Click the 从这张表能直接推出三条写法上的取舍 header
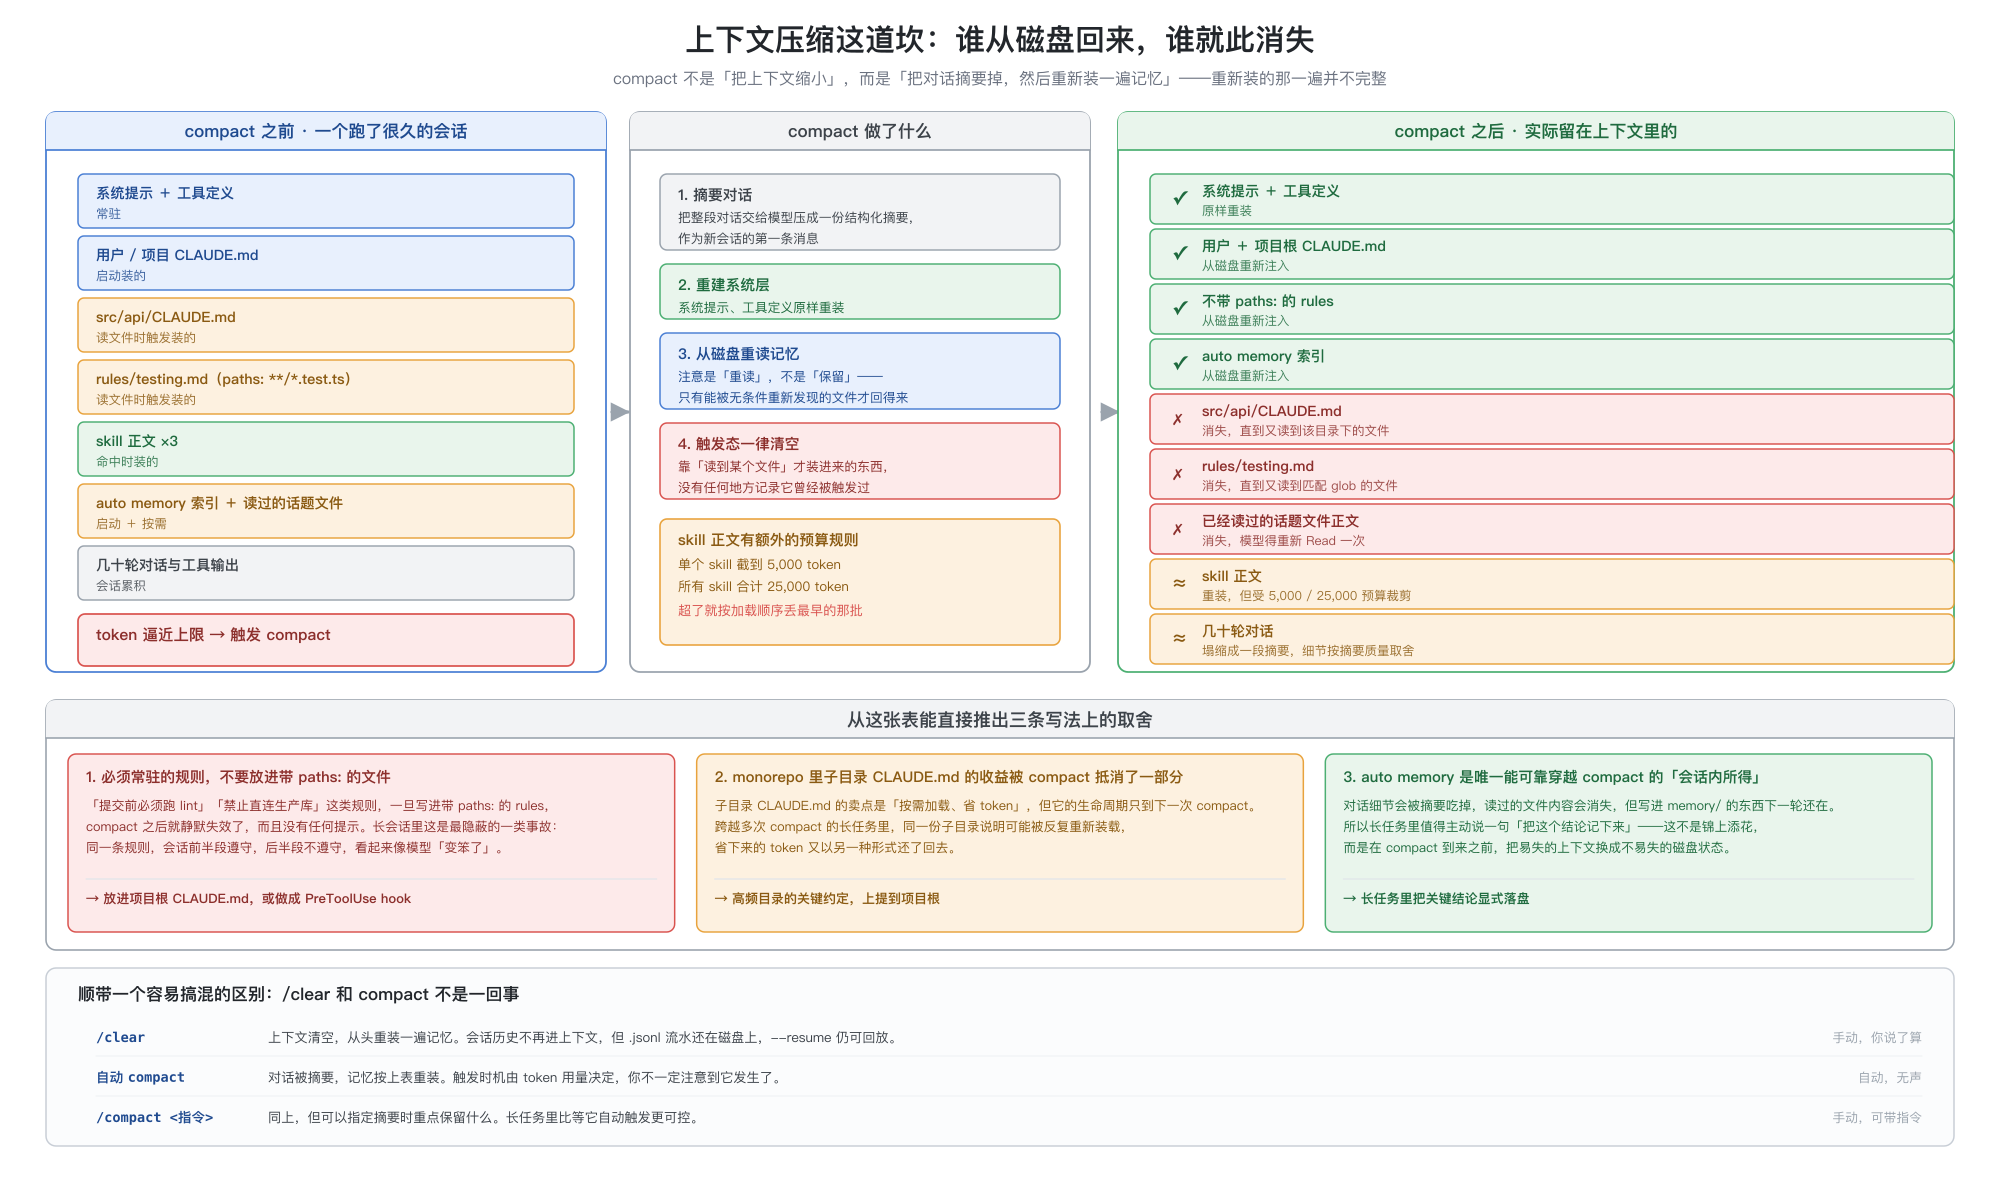 click(x=1000, y=719)
